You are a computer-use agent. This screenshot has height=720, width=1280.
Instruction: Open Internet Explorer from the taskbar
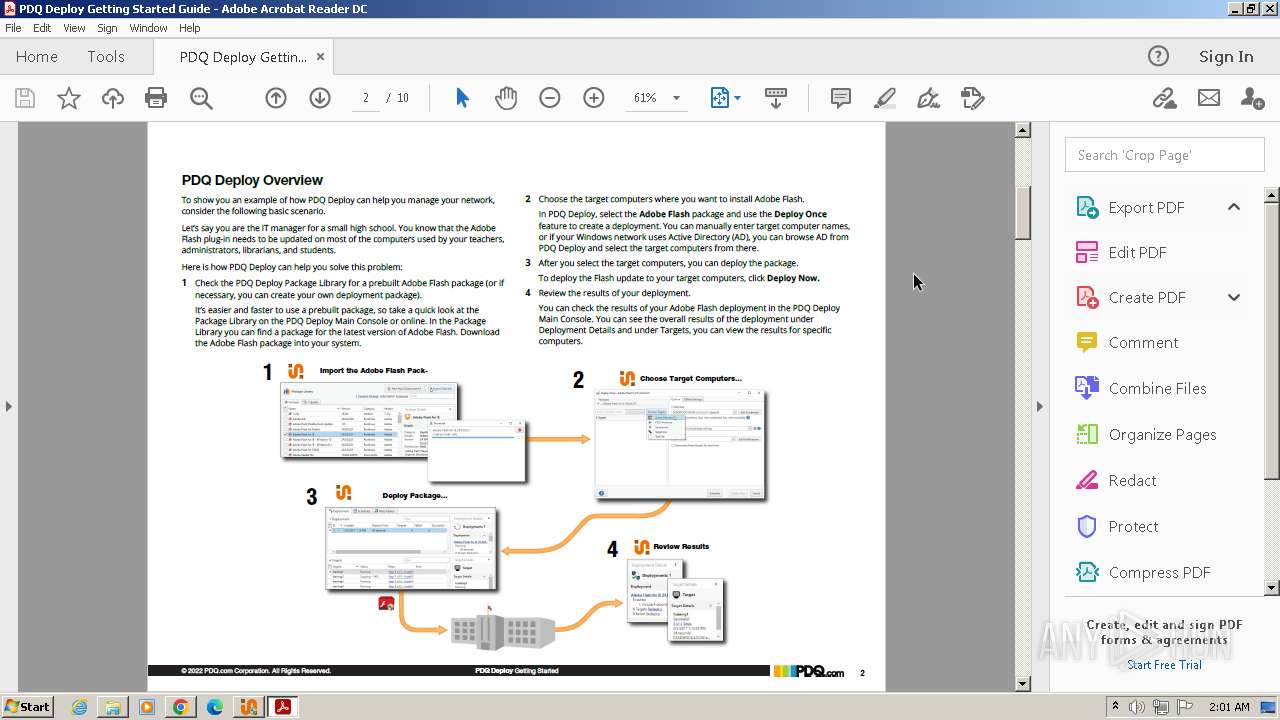pos(79,707)
